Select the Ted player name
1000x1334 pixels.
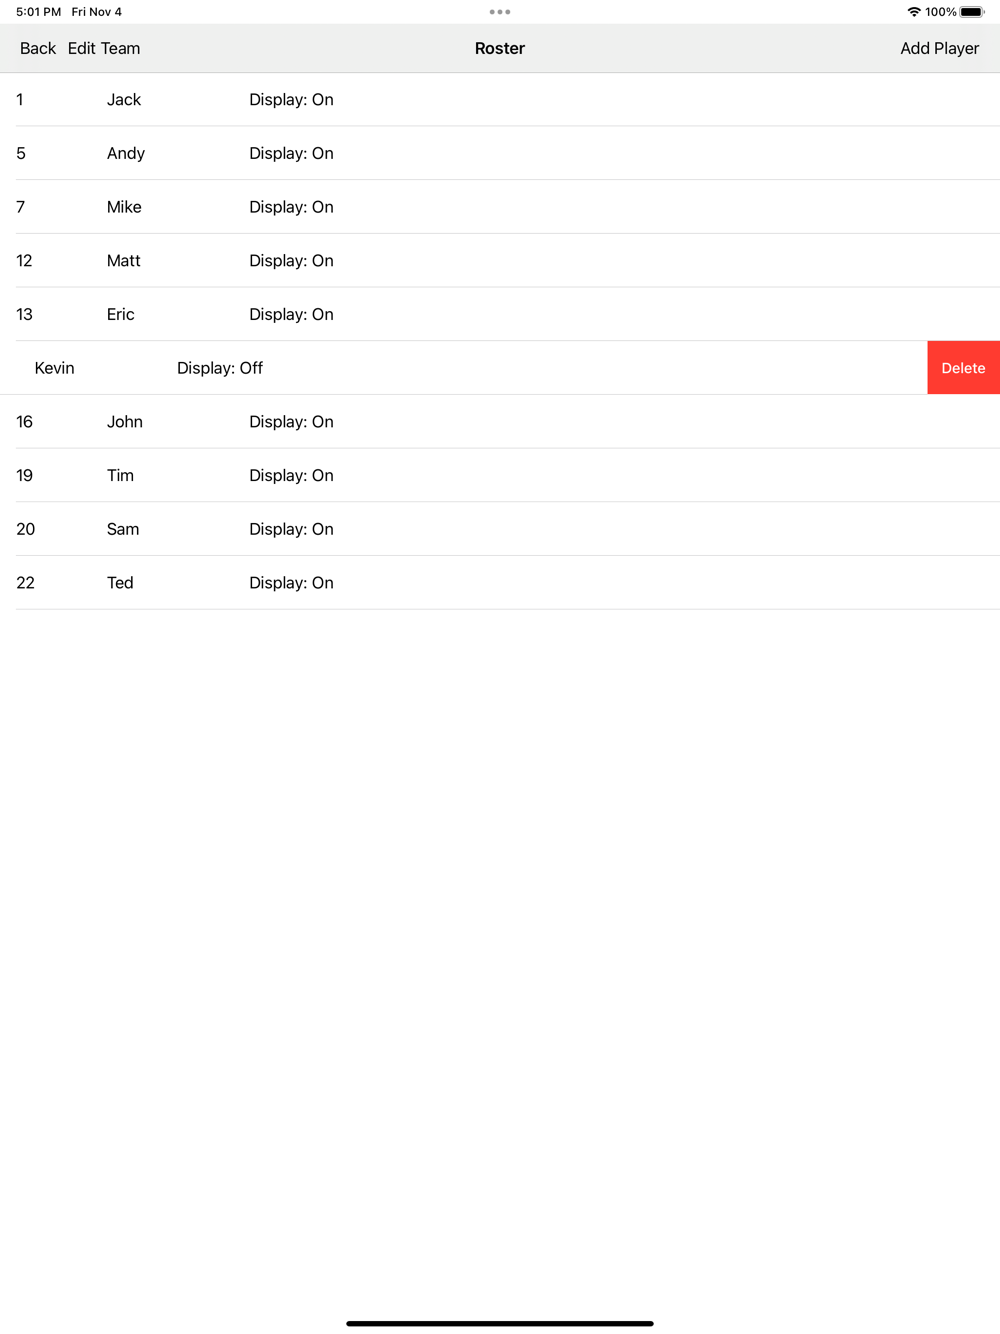120,583
